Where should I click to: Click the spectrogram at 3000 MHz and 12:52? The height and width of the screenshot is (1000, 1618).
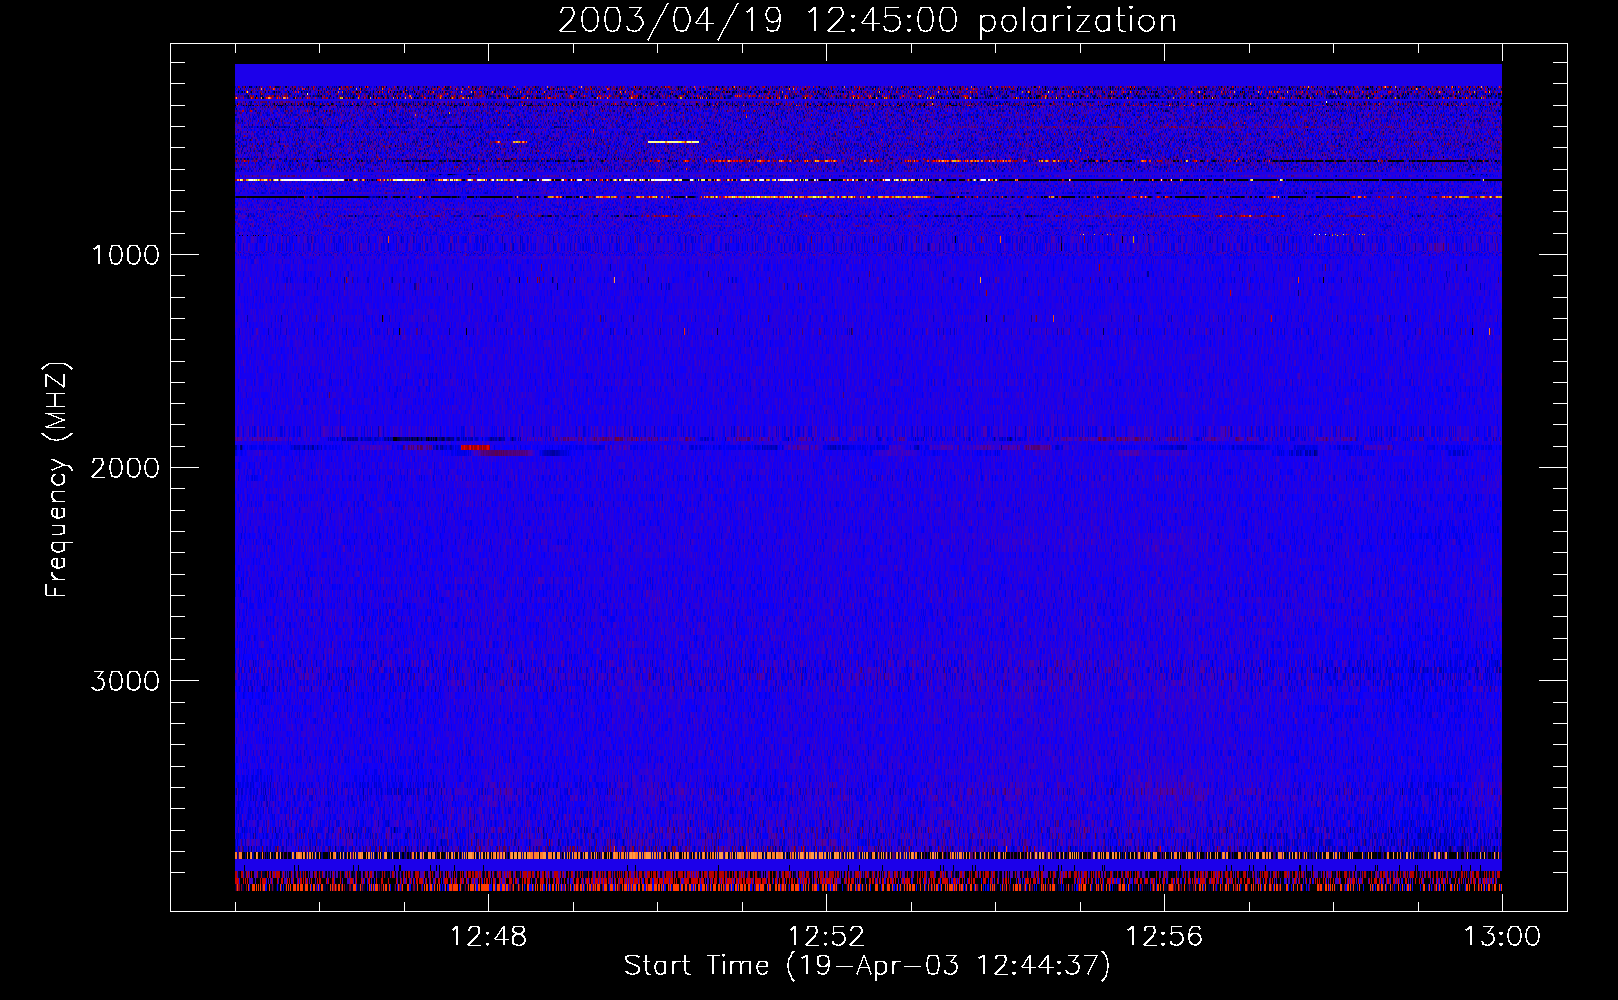[826, 680]
